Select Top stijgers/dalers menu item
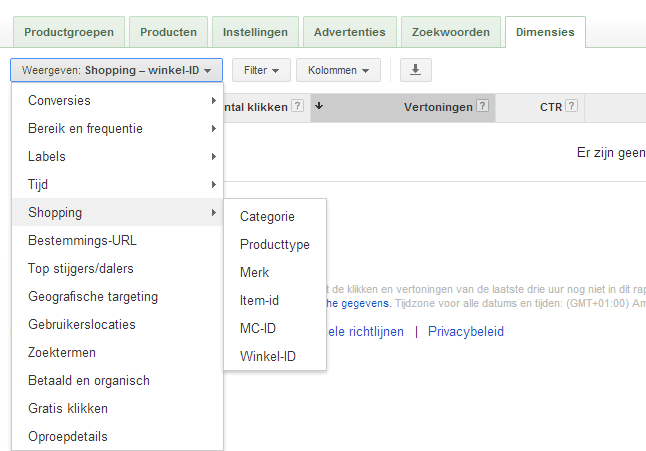The height and width of the screenshot is (451, 646). coord(117,269)
